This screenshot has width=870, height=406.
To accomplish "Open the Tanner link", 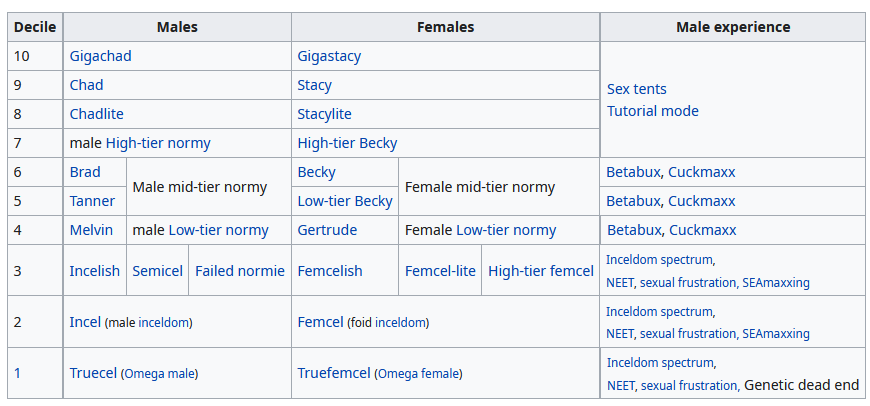I will [92, 201].
